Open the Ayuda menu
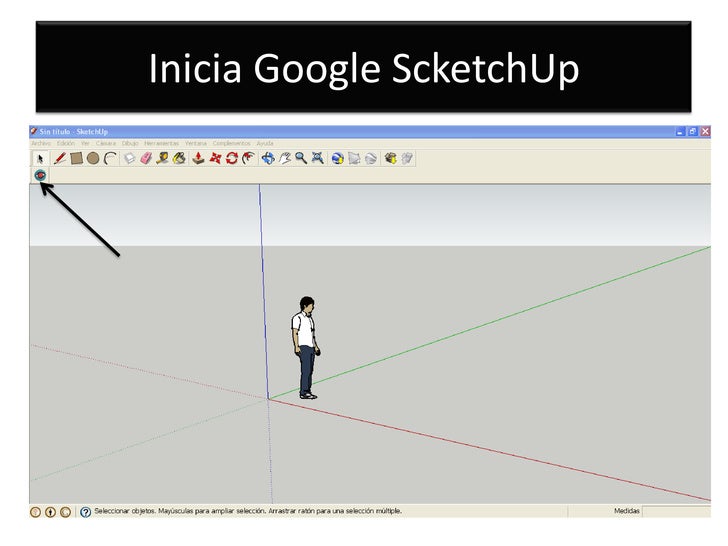Viewport: 728px width, 546px height. [x=265, y=143]
